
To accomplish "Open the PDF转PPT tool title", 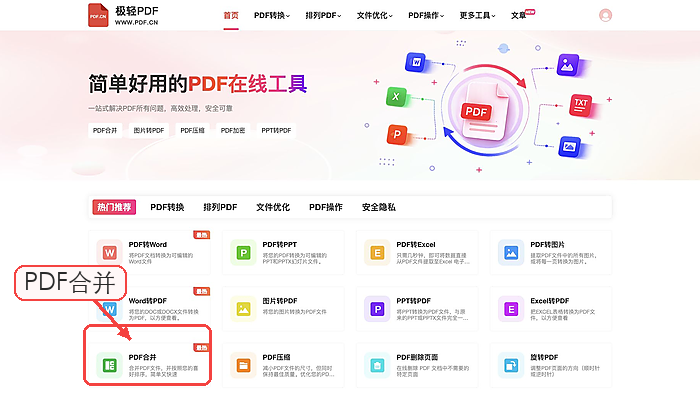I will (279, 245).
